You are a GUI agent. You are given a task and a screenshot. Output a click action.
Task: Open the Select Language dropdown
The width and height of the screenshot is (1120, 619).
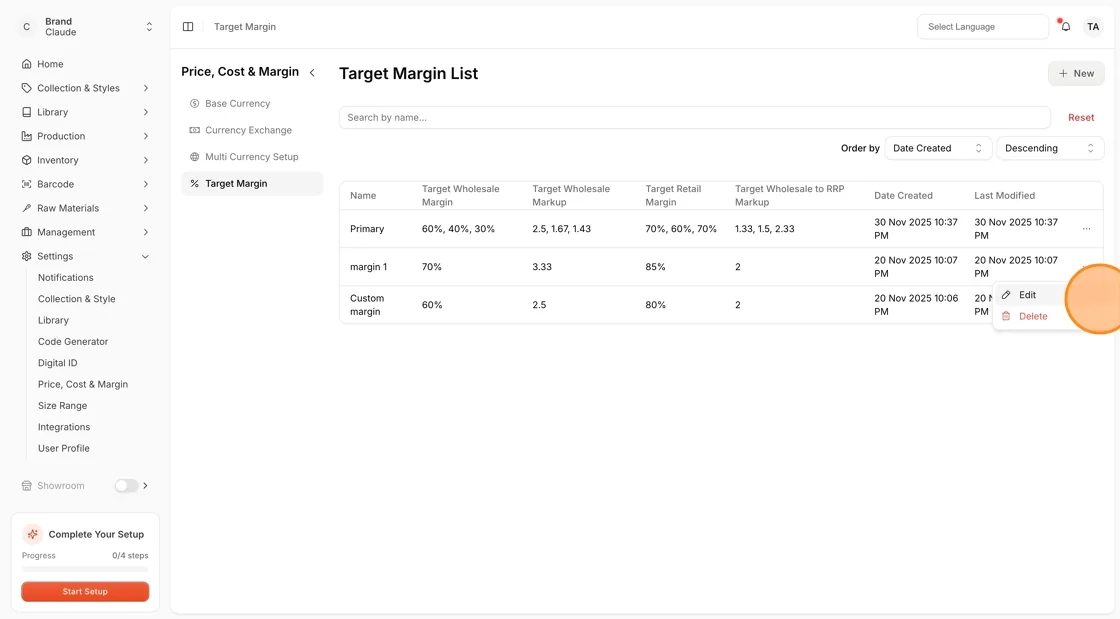pyautogui.click(x=983, y=26)
